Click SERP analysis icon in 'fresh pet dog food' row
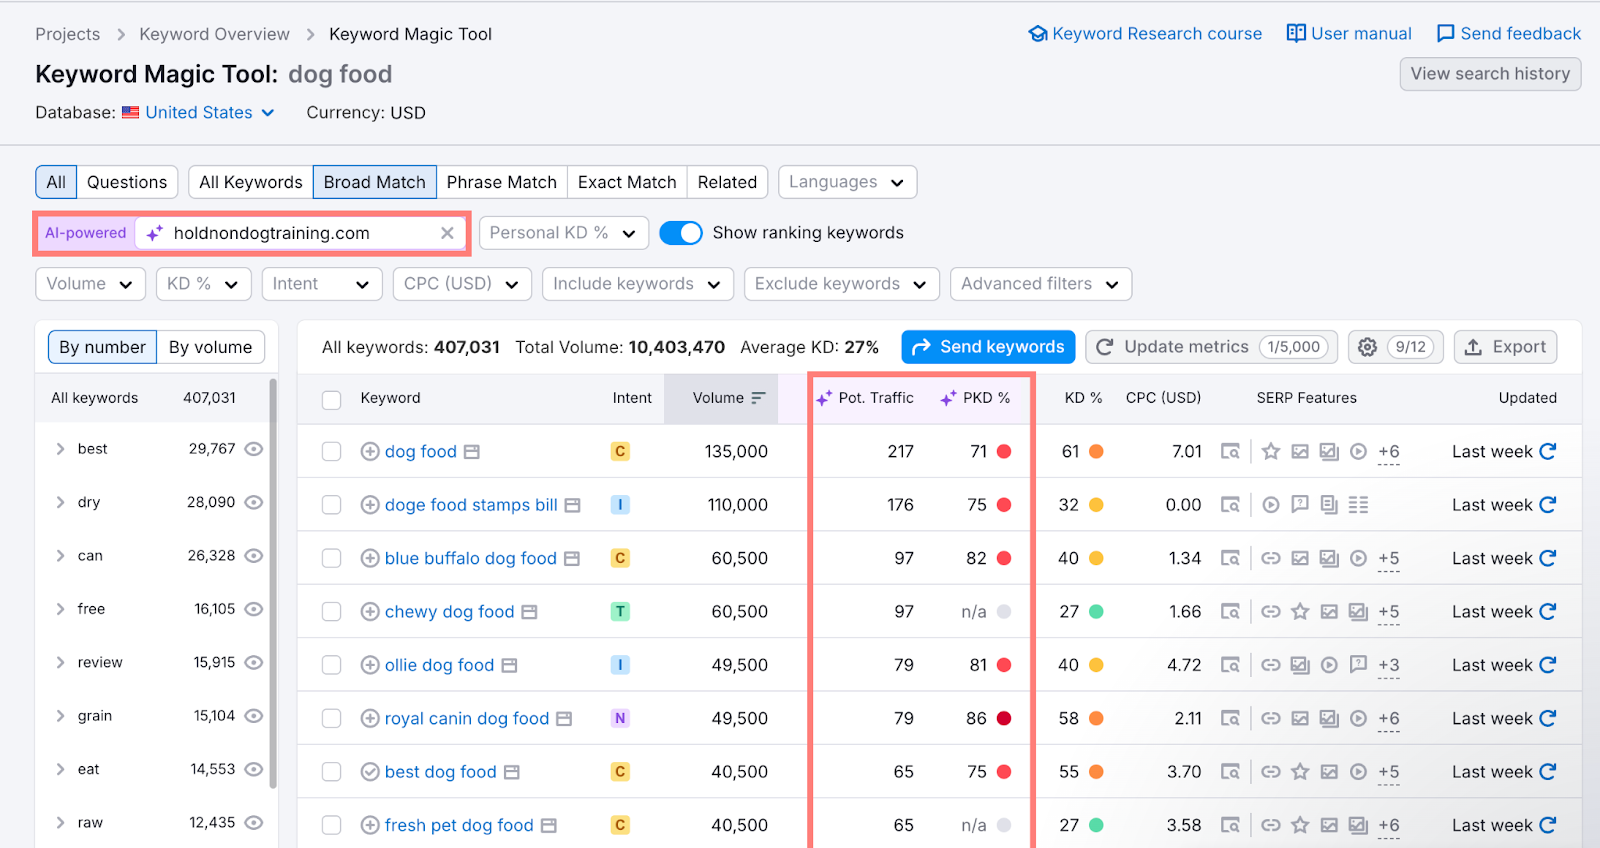This screenshot has height=848, width=1600. tap(1230, 825)
